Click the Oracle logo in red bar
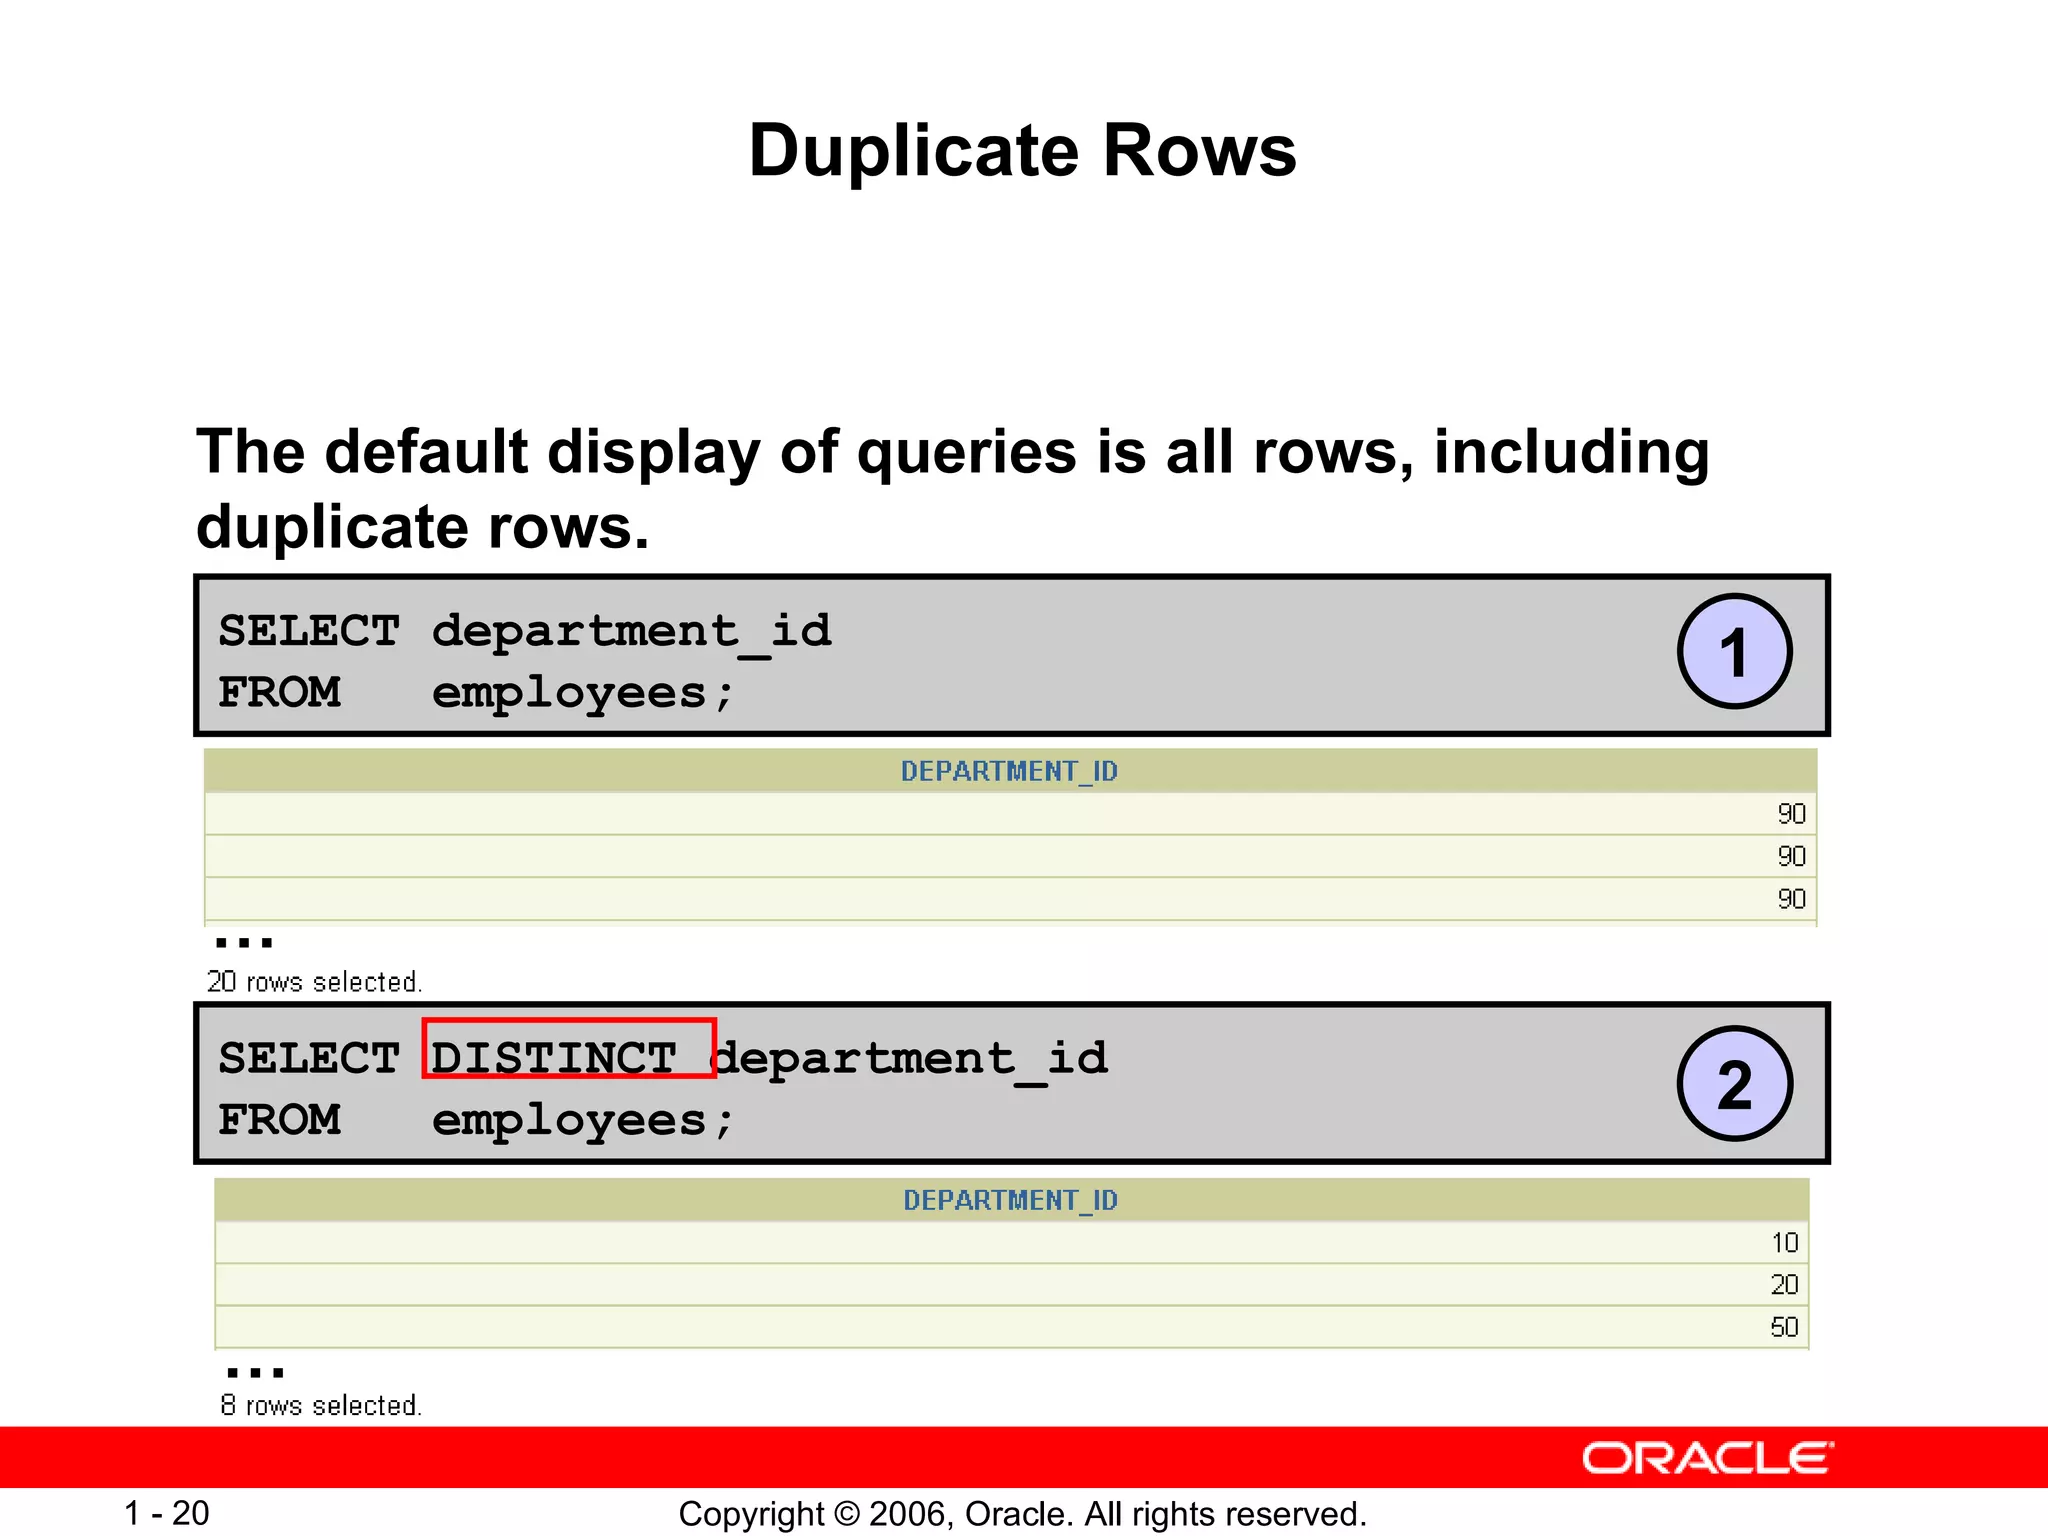2048x1536 pixels. click(1707, 1458)
